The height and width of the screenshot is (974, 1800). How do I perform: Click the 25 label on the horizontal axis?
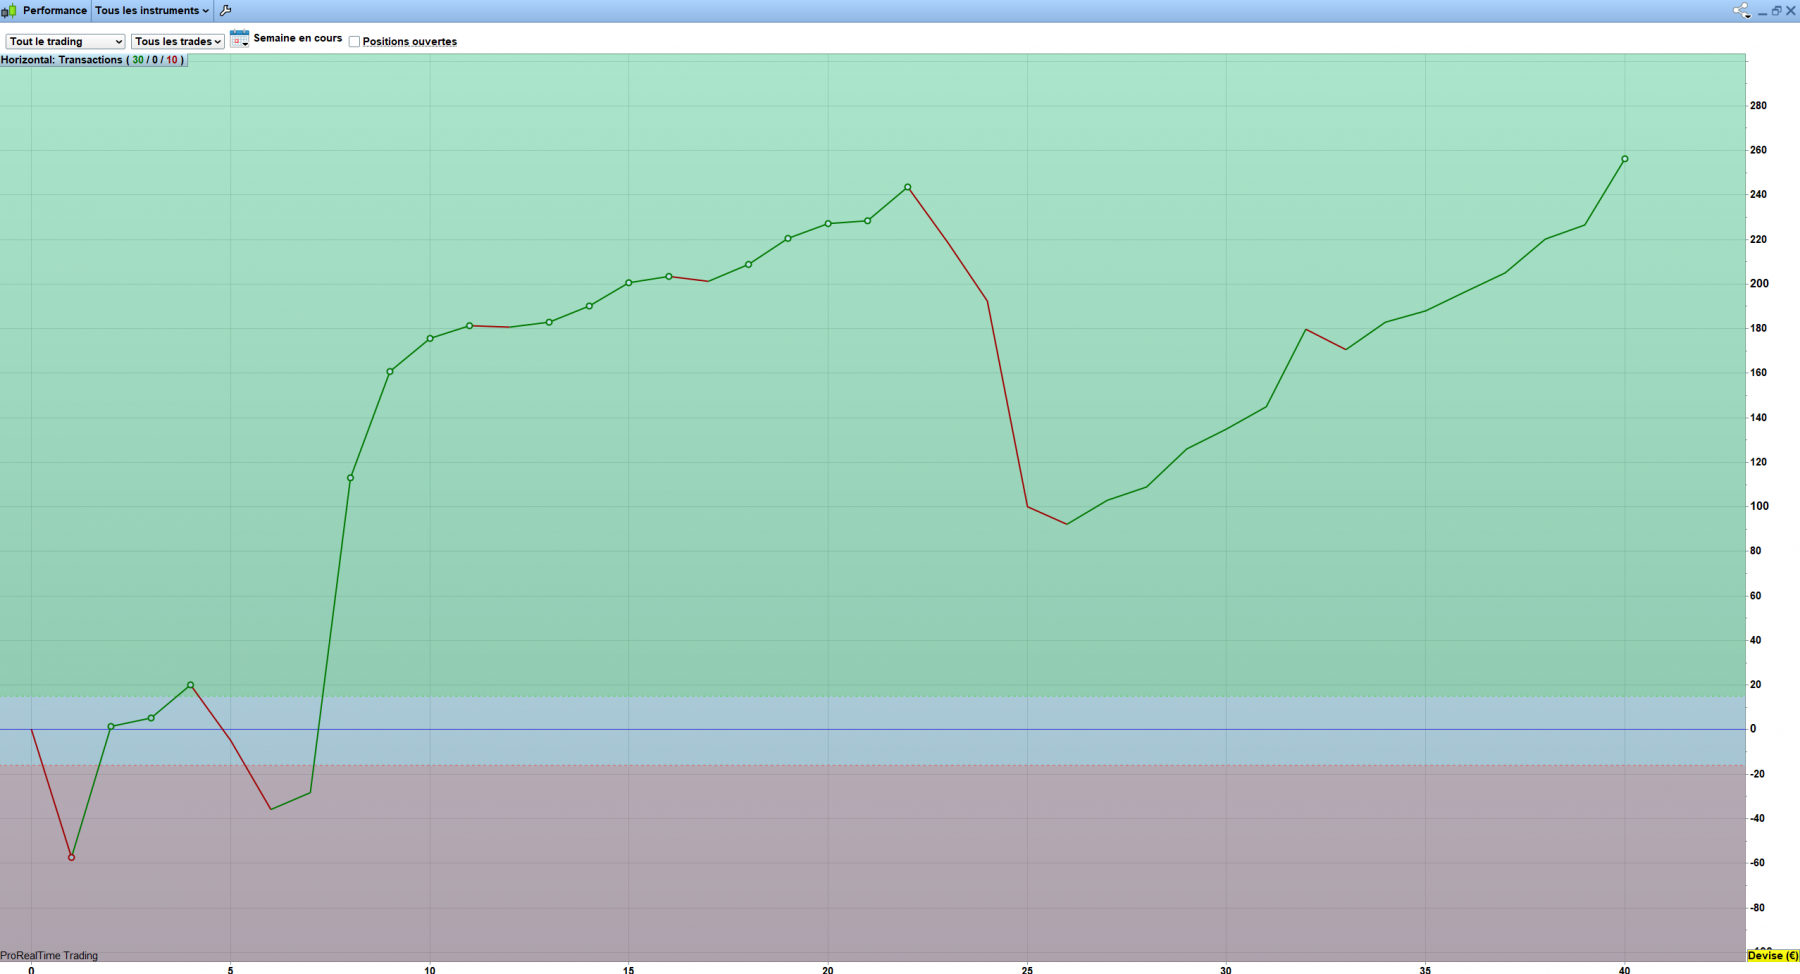[x=1027, y=969]
